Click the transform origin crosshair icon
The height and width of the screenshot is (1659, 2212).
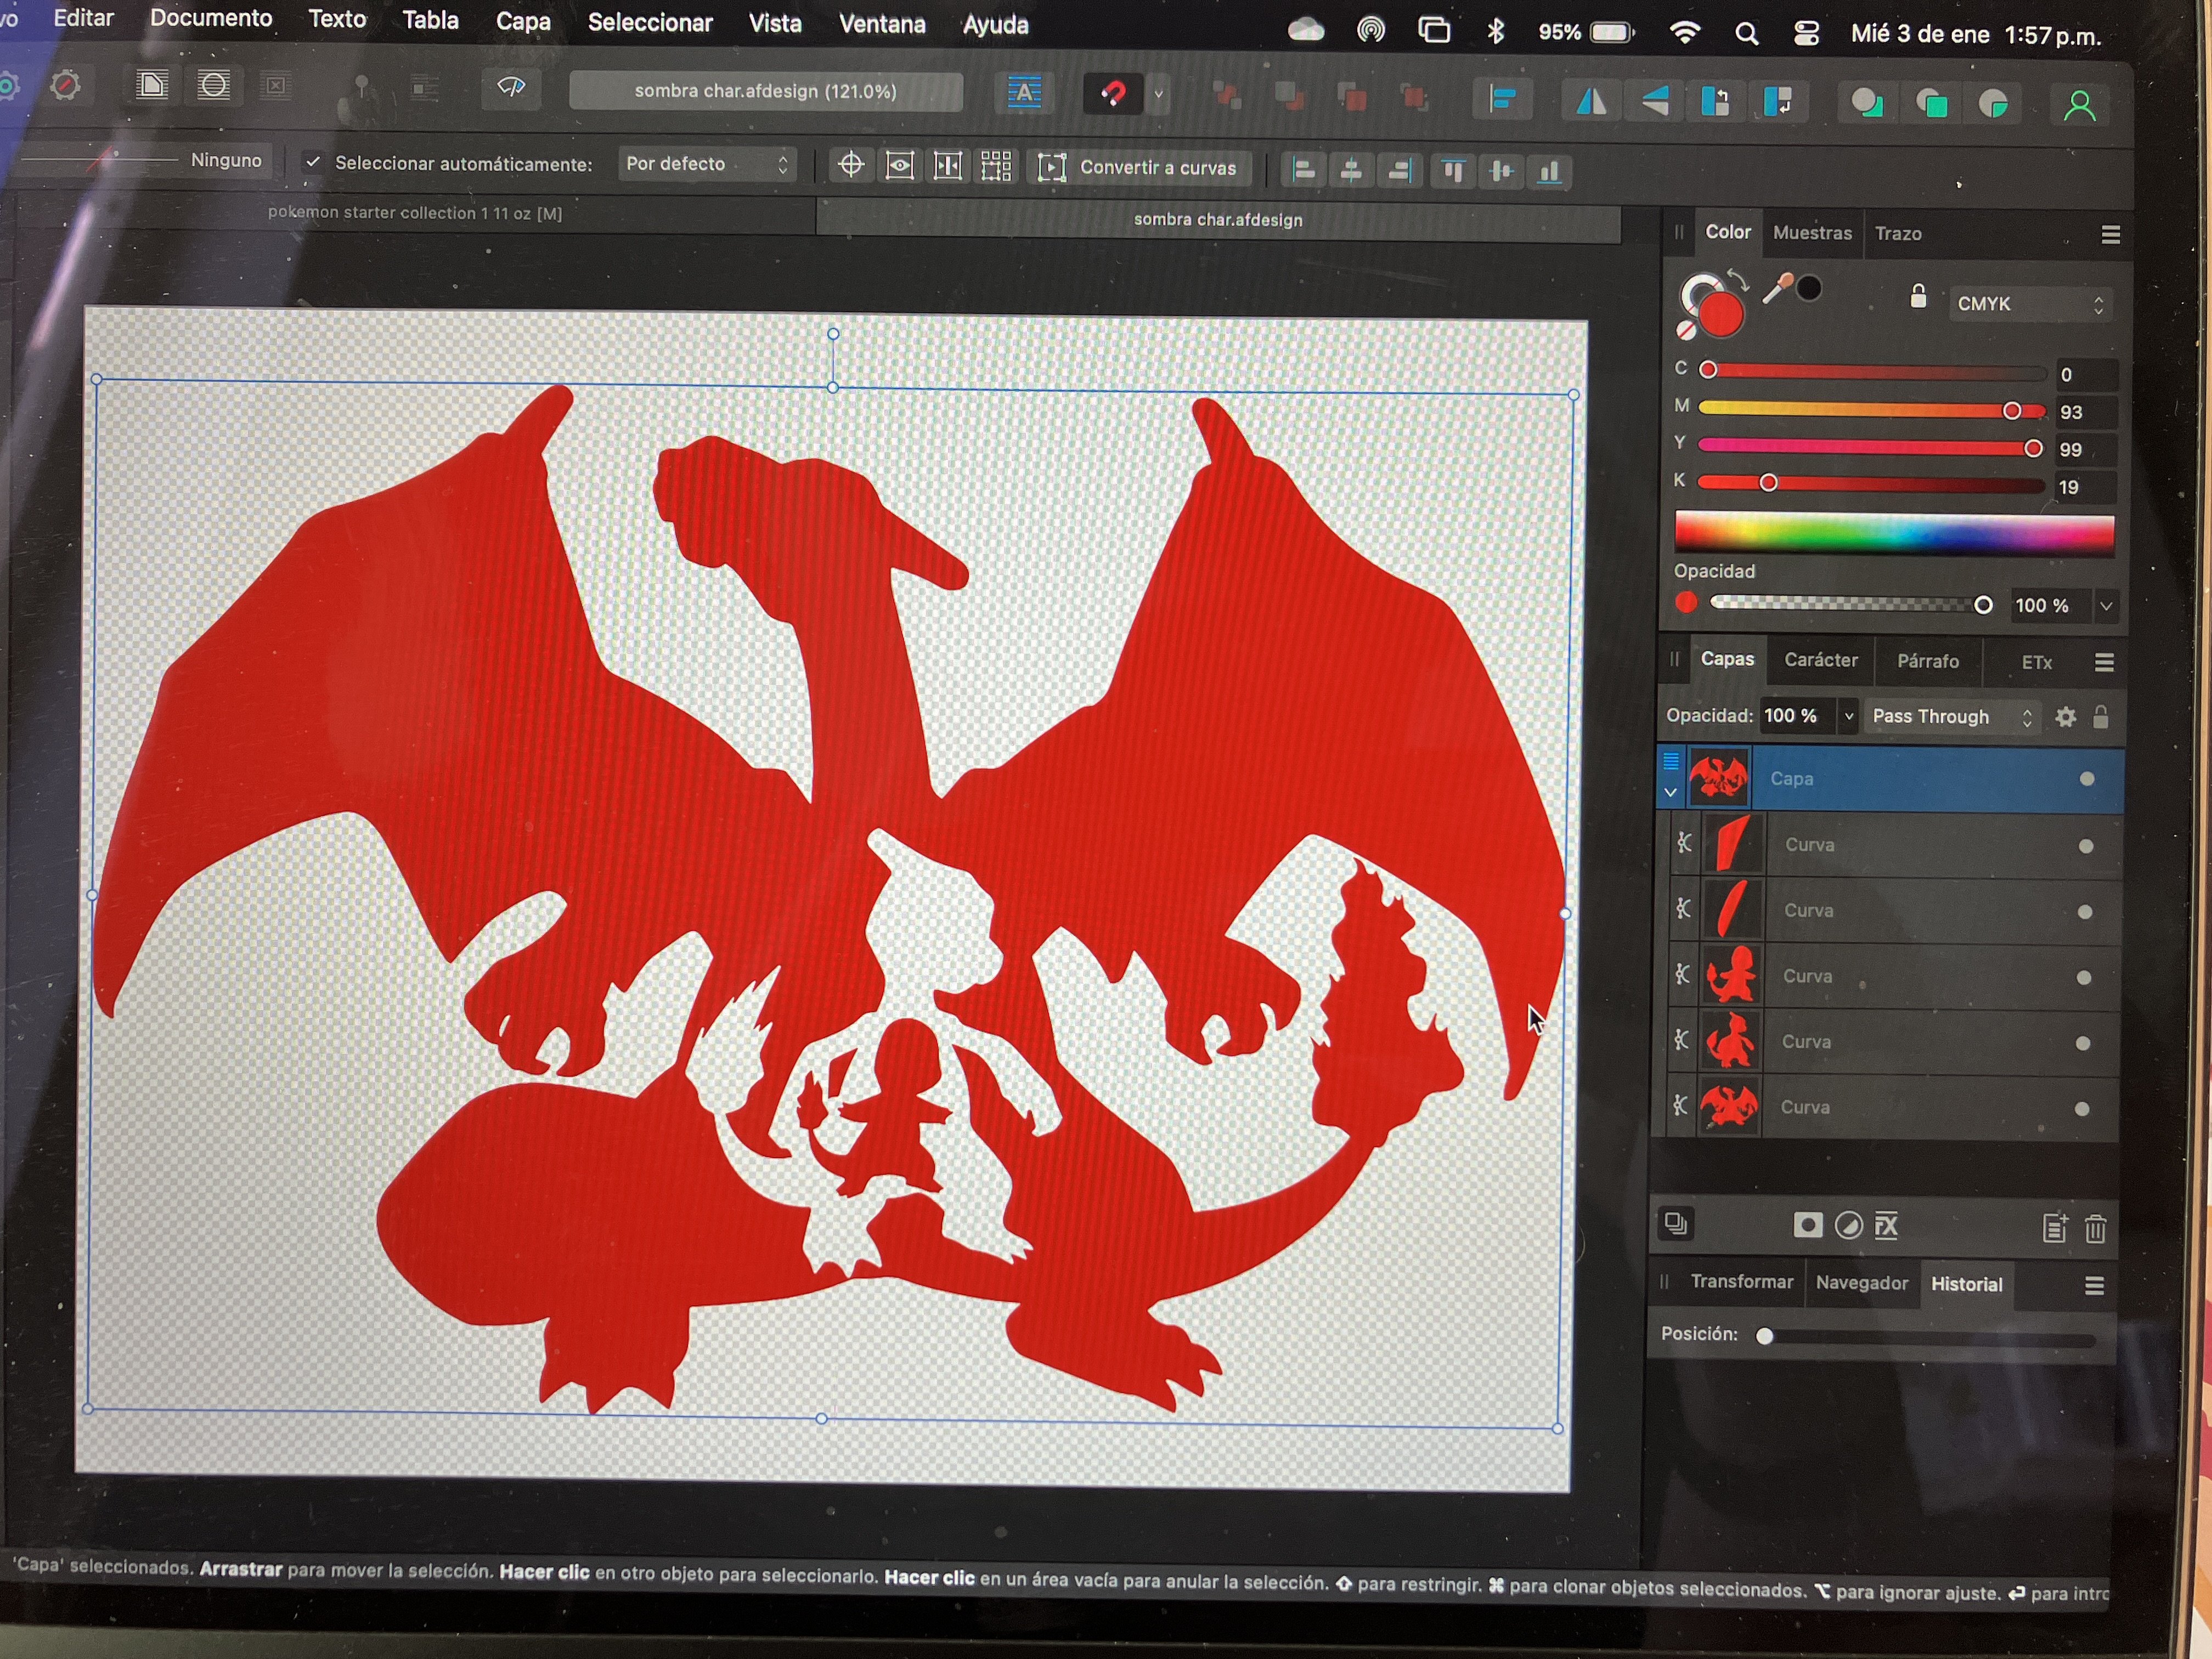tap(851, 164)
